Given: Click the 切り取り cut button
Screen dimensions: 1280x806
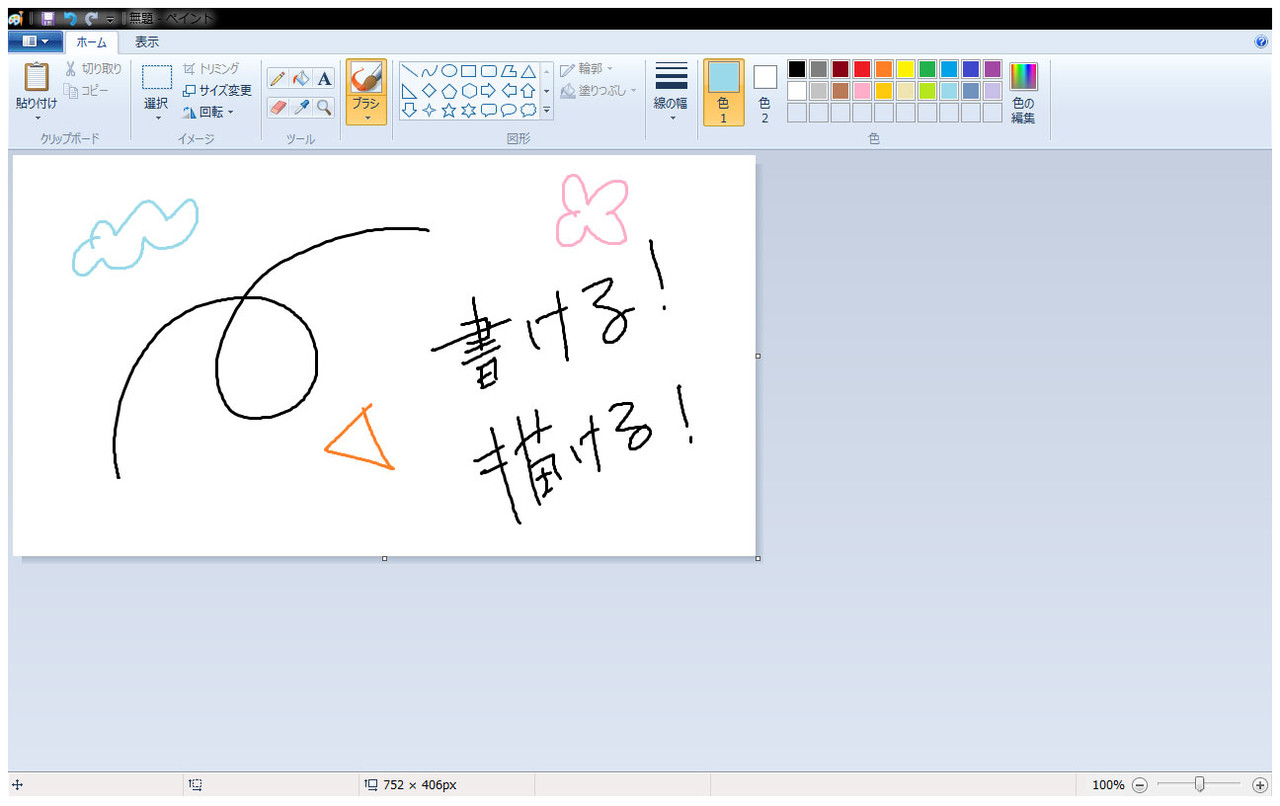Looking at the screenshot, I should click(93, 69).
